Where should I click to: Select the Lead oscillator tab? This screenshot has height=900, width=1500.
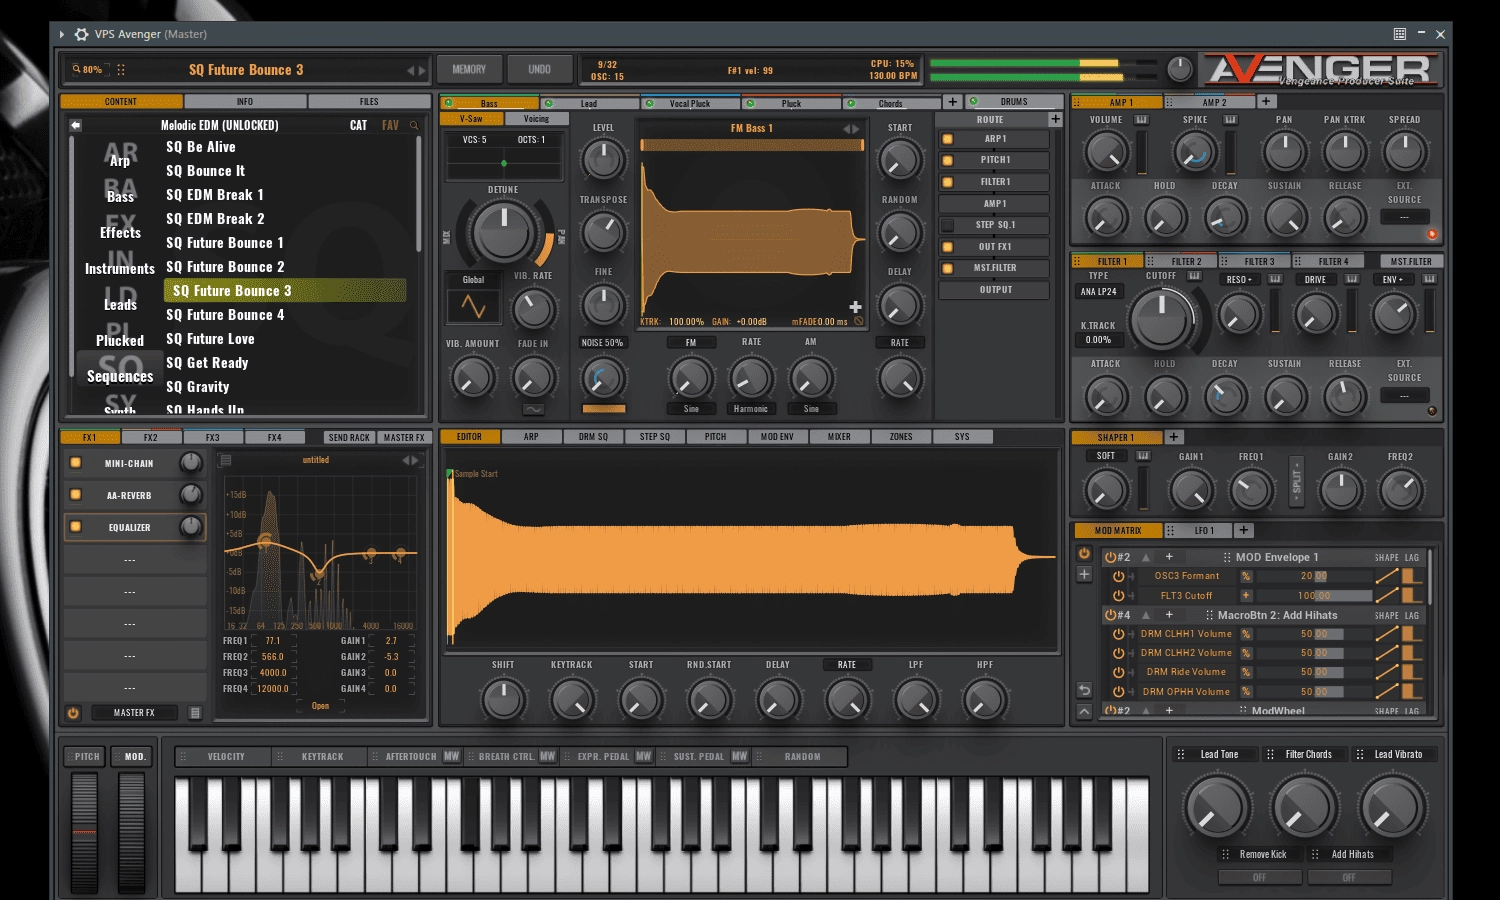(x=589, y=103)
